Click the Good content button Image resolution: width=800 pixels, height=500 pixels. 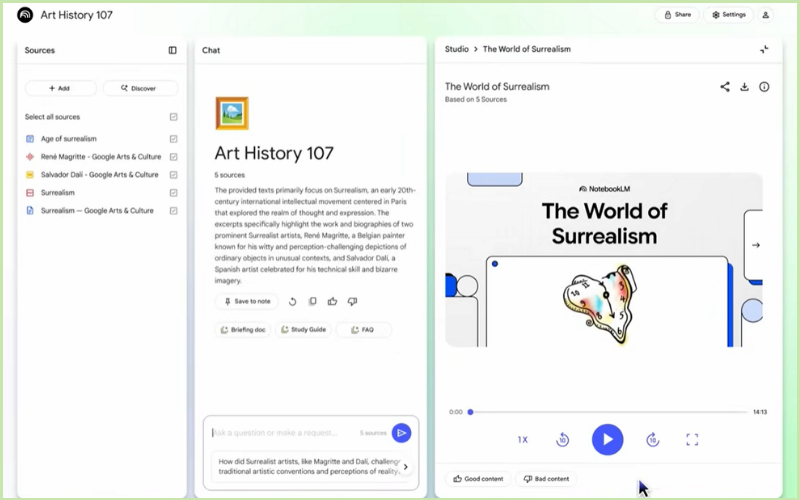tap(478, 479)
